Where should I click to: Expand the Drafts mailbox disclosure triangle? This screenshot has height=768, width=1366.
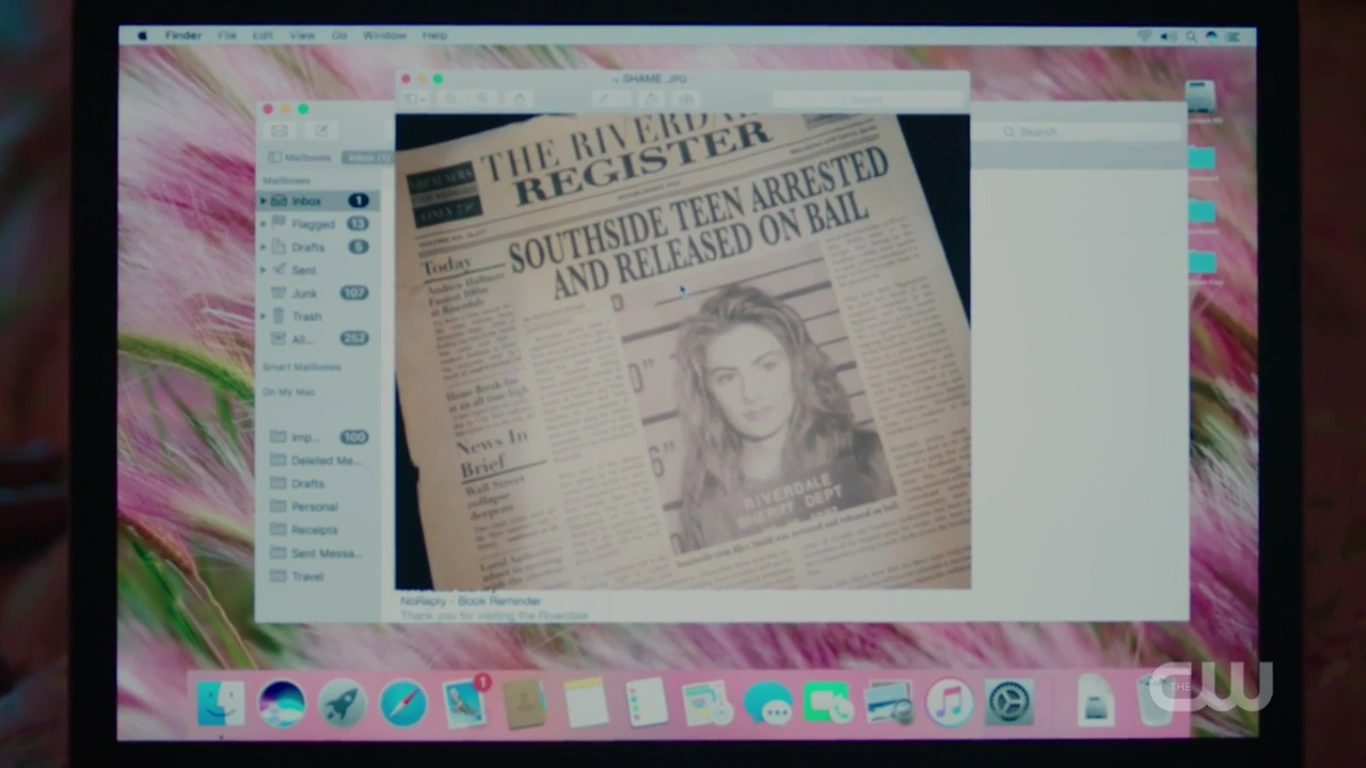264,247
